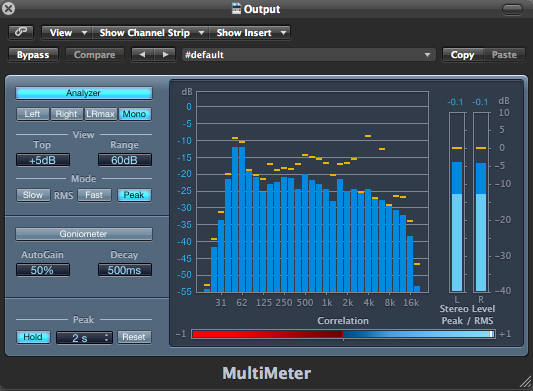Viewport: 533px width, 391px height.
Task: Click the 1k frequency label
Action: pos(327,303)
